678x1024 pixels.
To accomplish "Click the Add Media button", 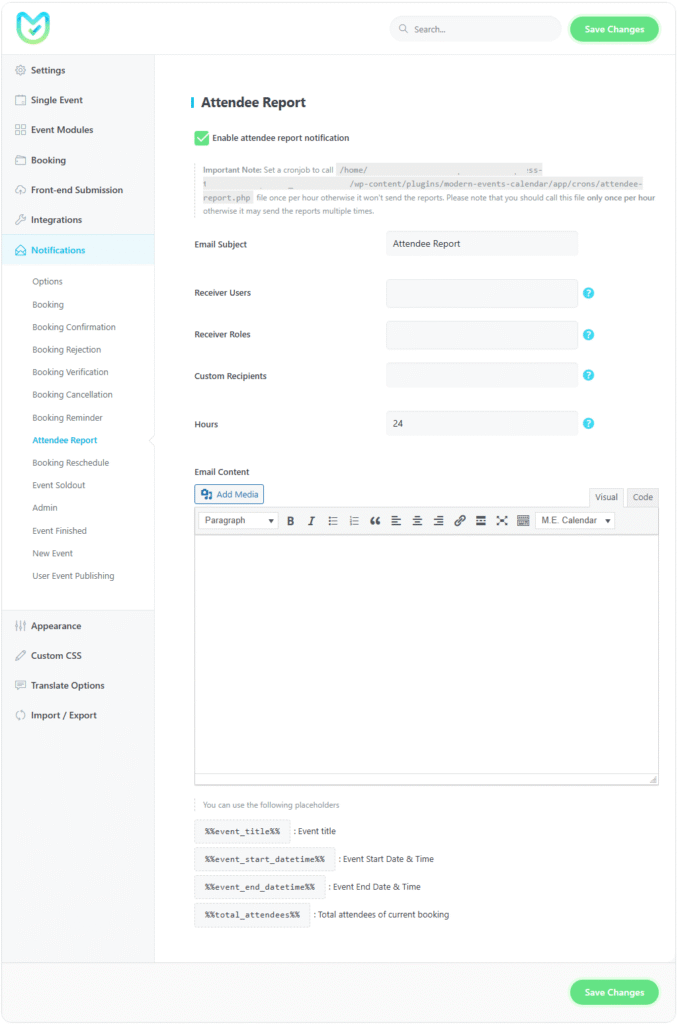I will coord(229,494).
